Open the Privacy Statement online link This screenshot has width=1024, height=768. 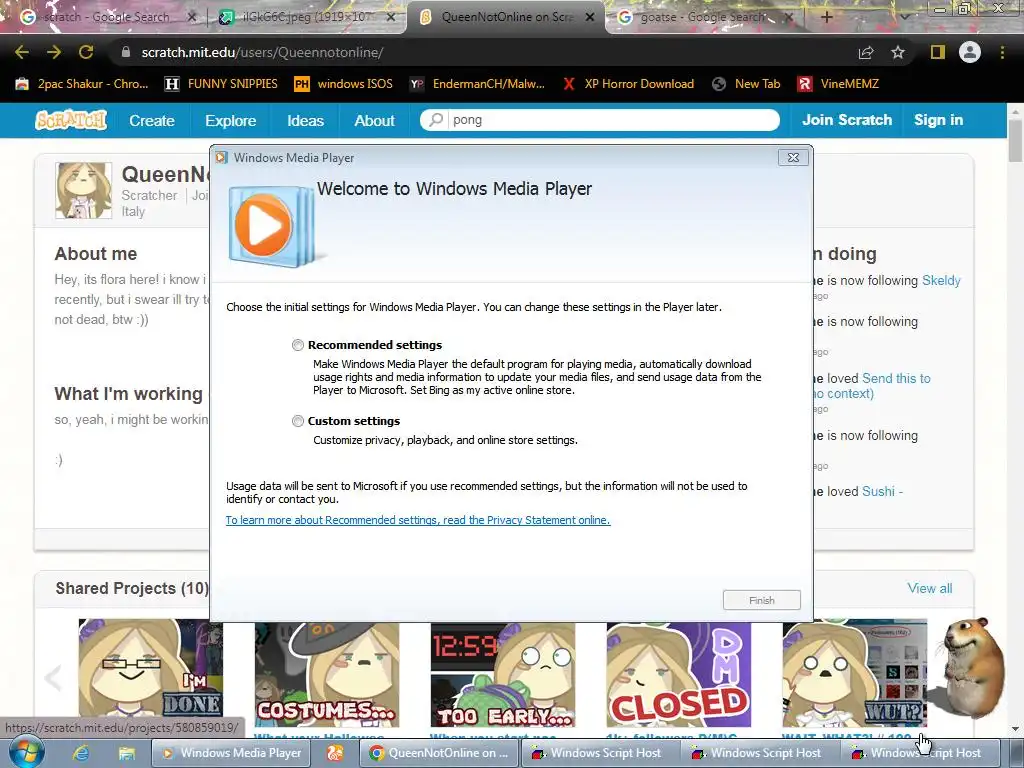coord(418,520)
